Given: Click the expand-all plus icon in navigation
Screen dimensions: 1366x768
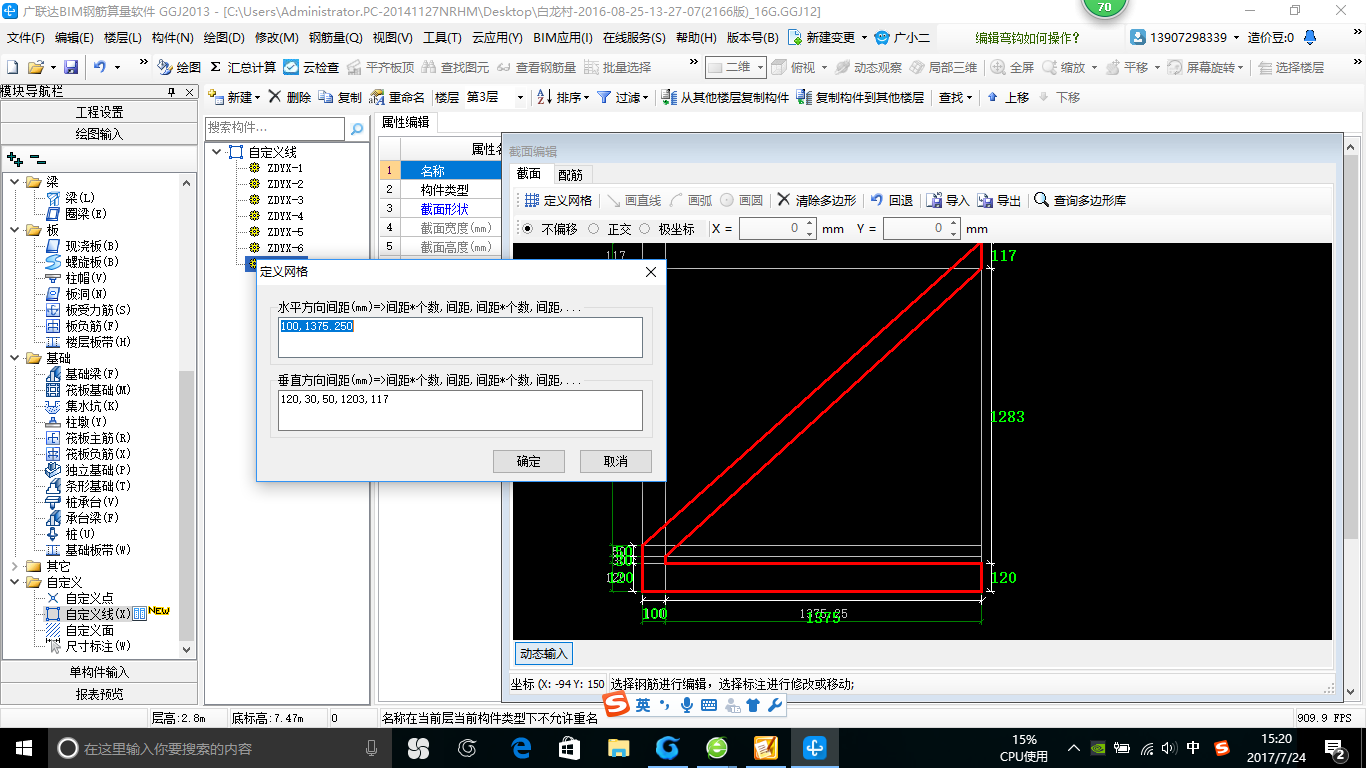Looking at the screenshot, I should coord(15,158).
